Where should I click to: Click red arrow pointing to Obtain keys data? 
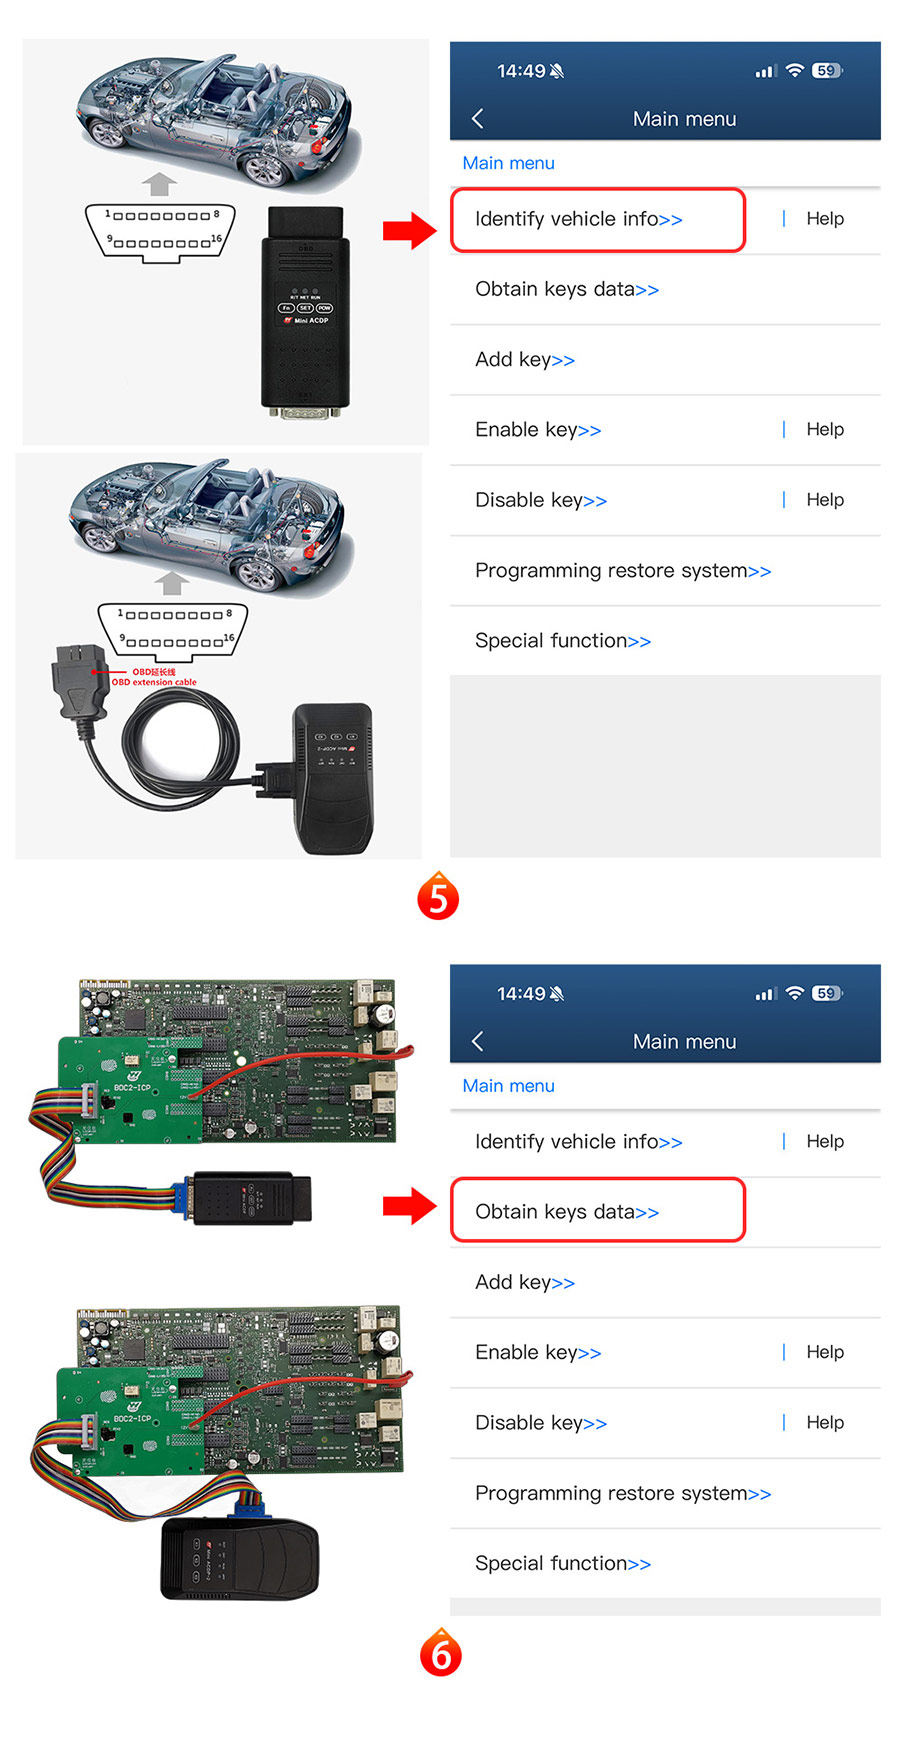410,1206
